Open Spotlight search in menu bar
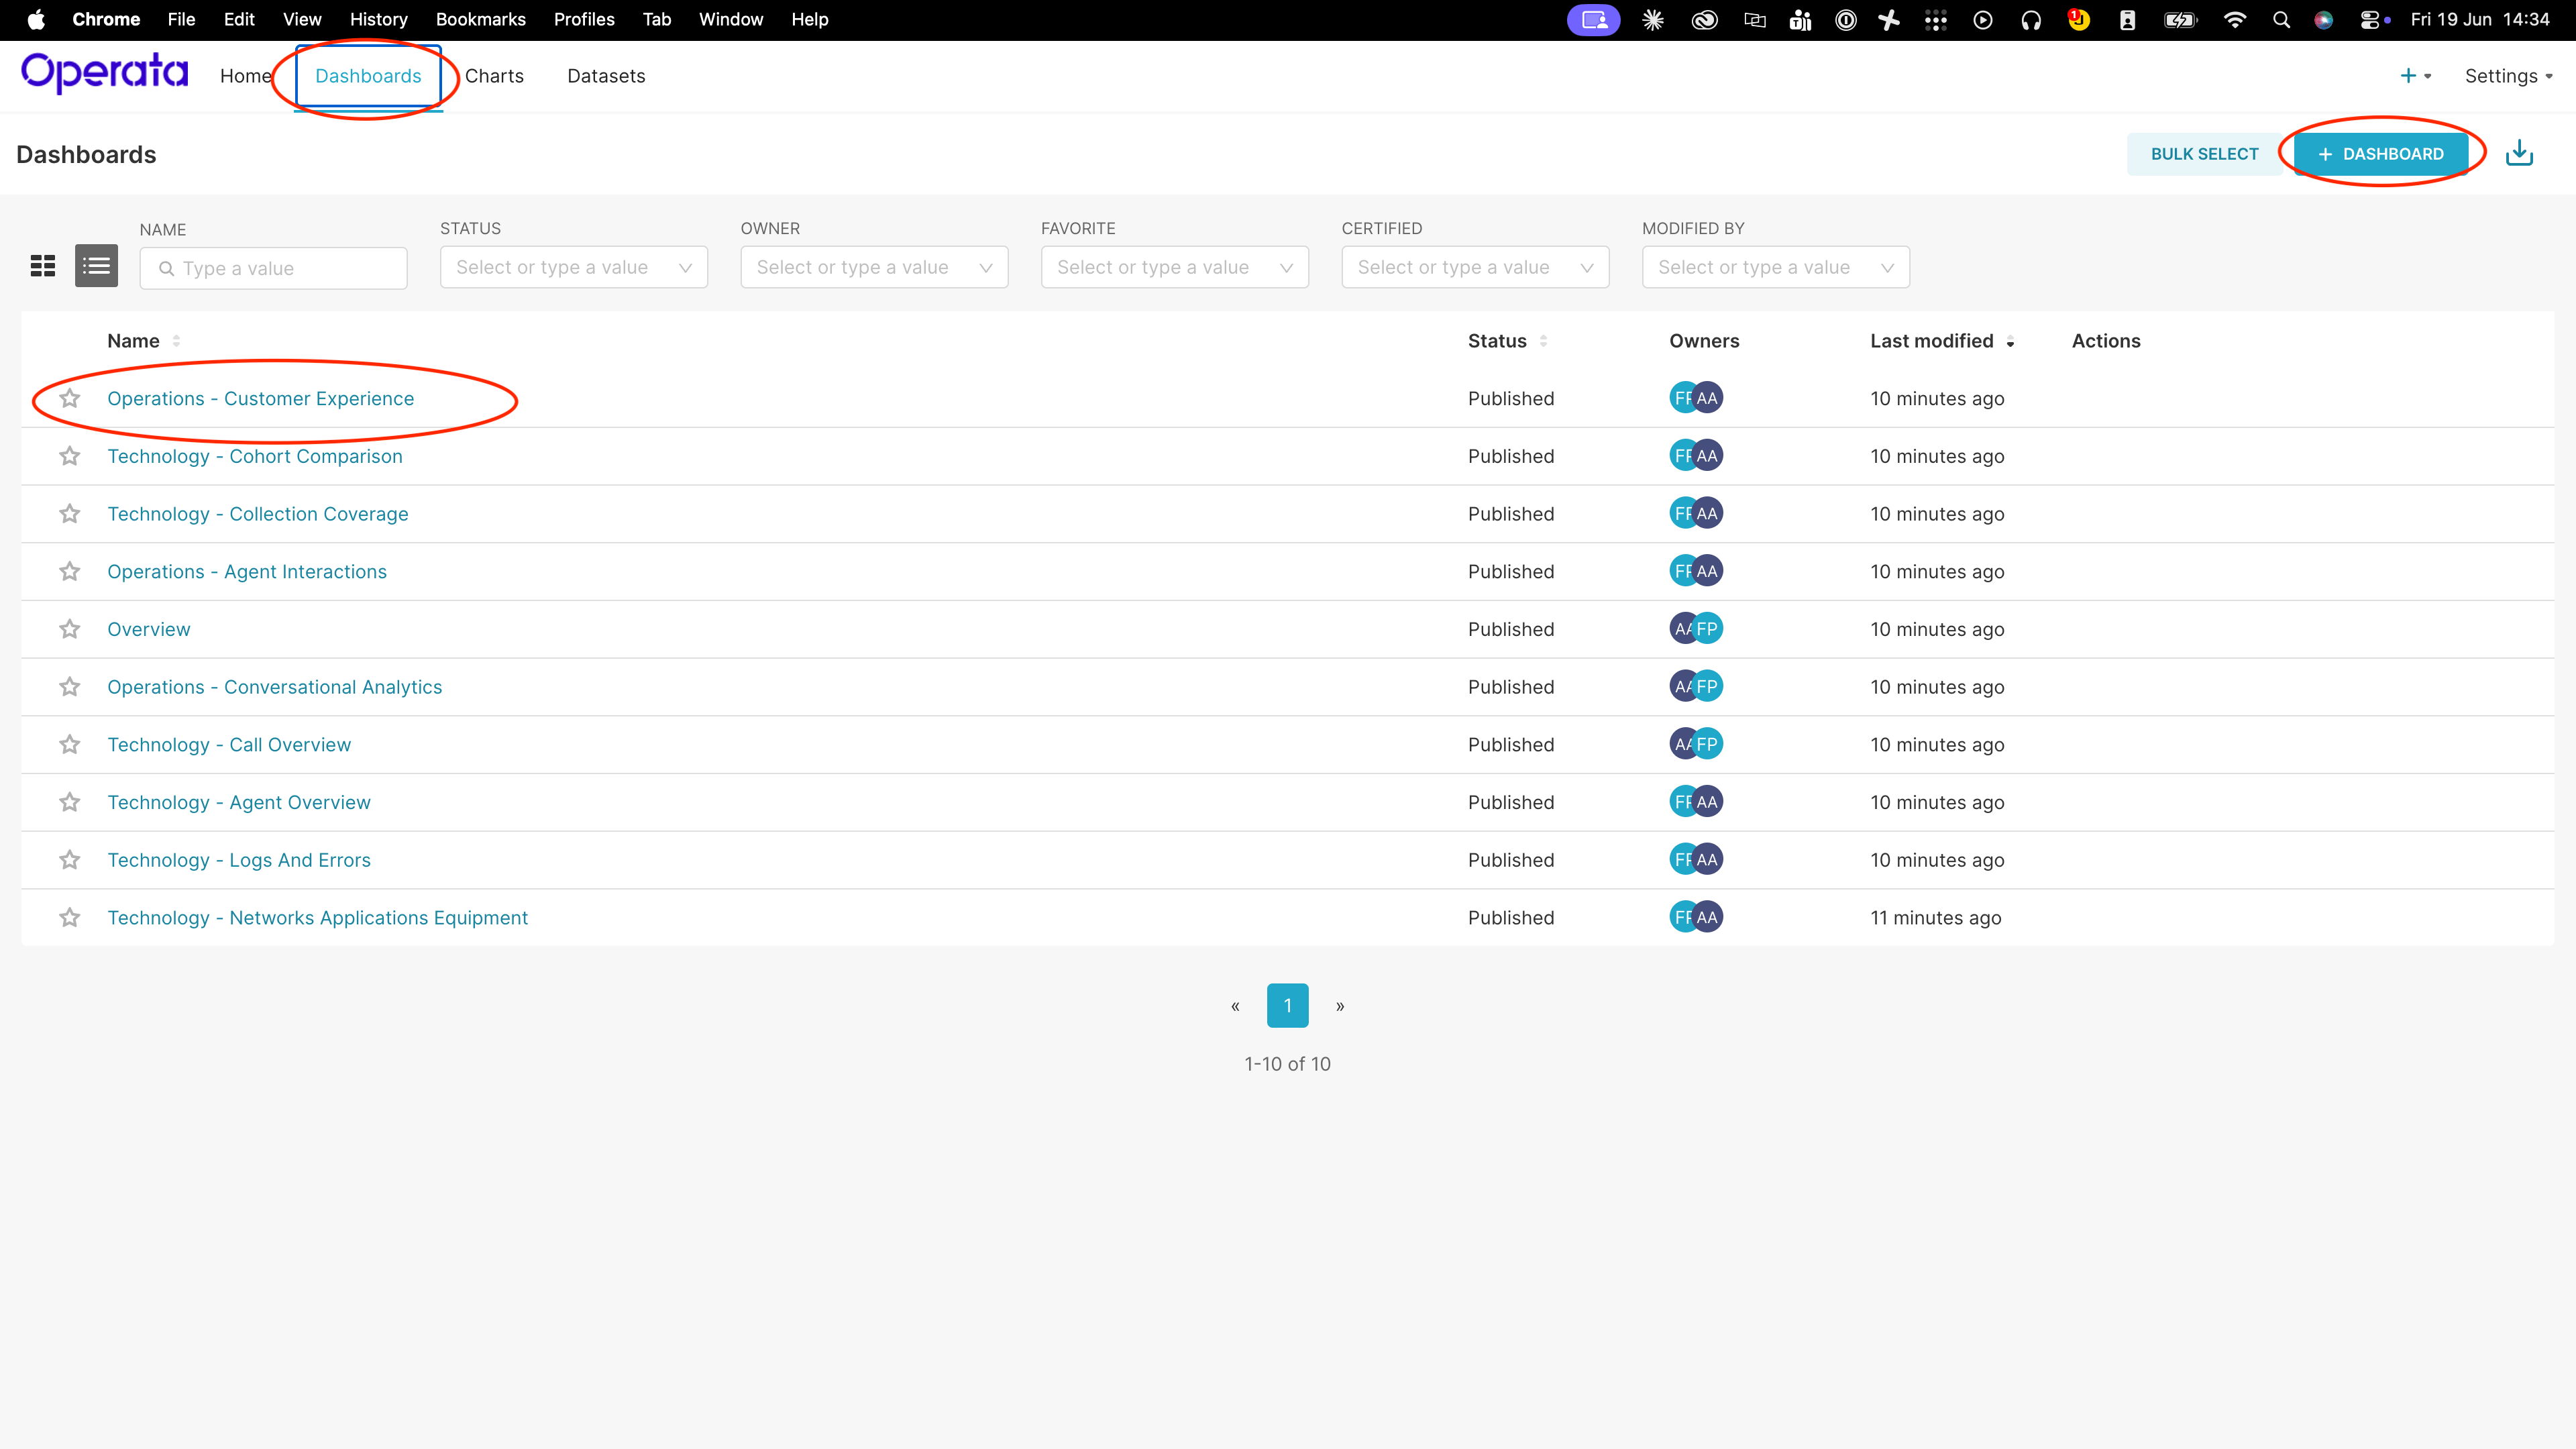 point(2281,19)
